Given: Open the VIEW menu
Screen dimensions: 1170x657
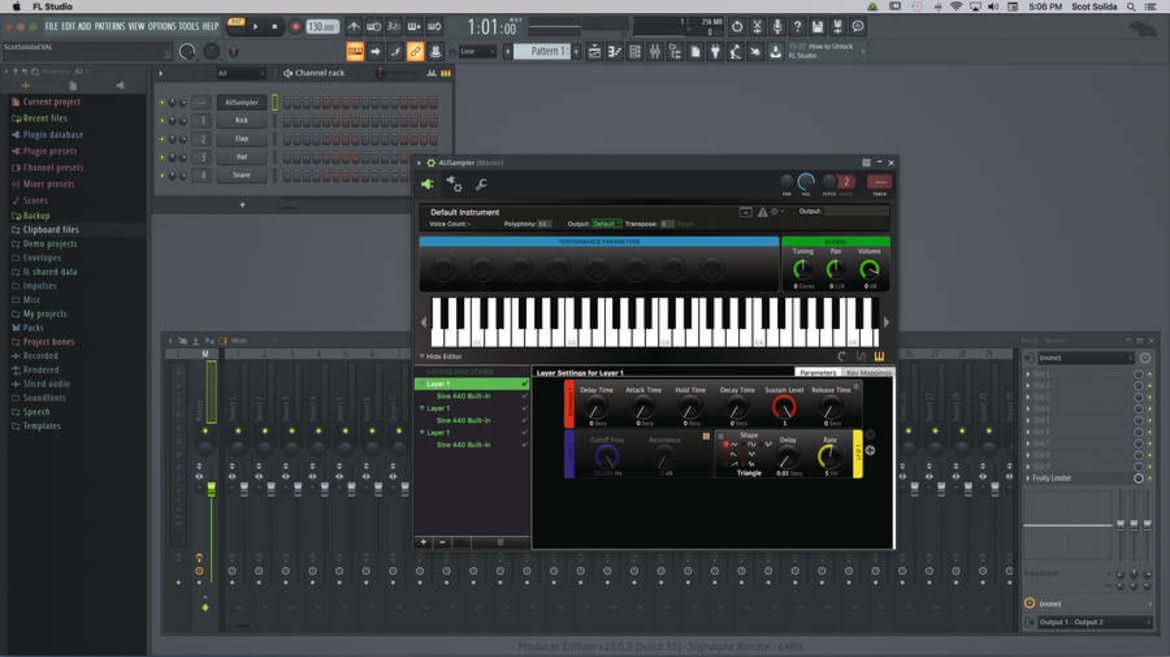Looking at the screenshot, I should (x=137, y=26).
